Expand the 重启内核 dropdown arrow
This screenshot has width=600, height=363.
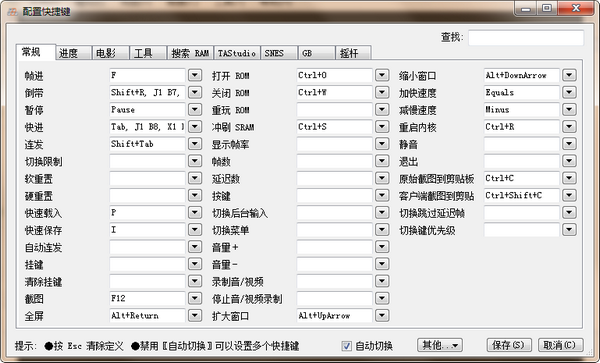(569, 127)
